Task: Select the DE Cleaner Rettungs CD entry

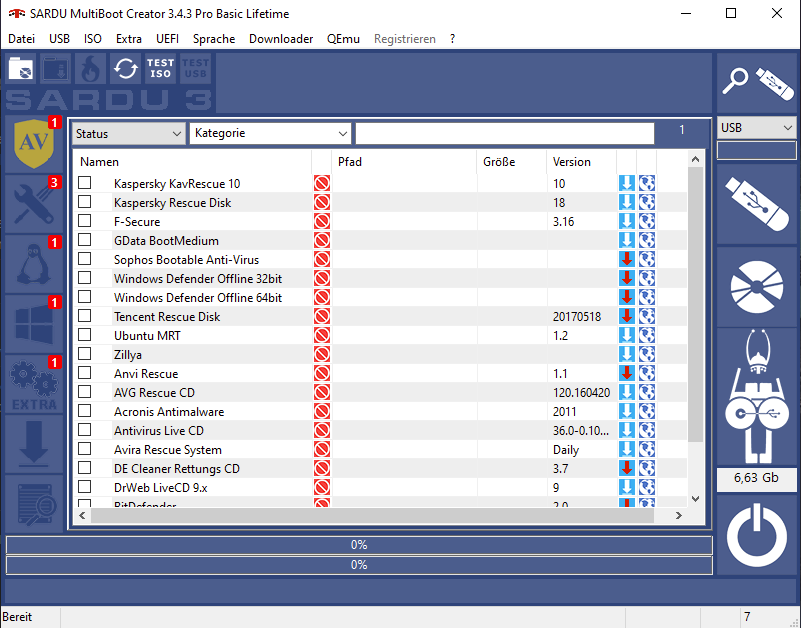Action: click(x=177, y=469)
